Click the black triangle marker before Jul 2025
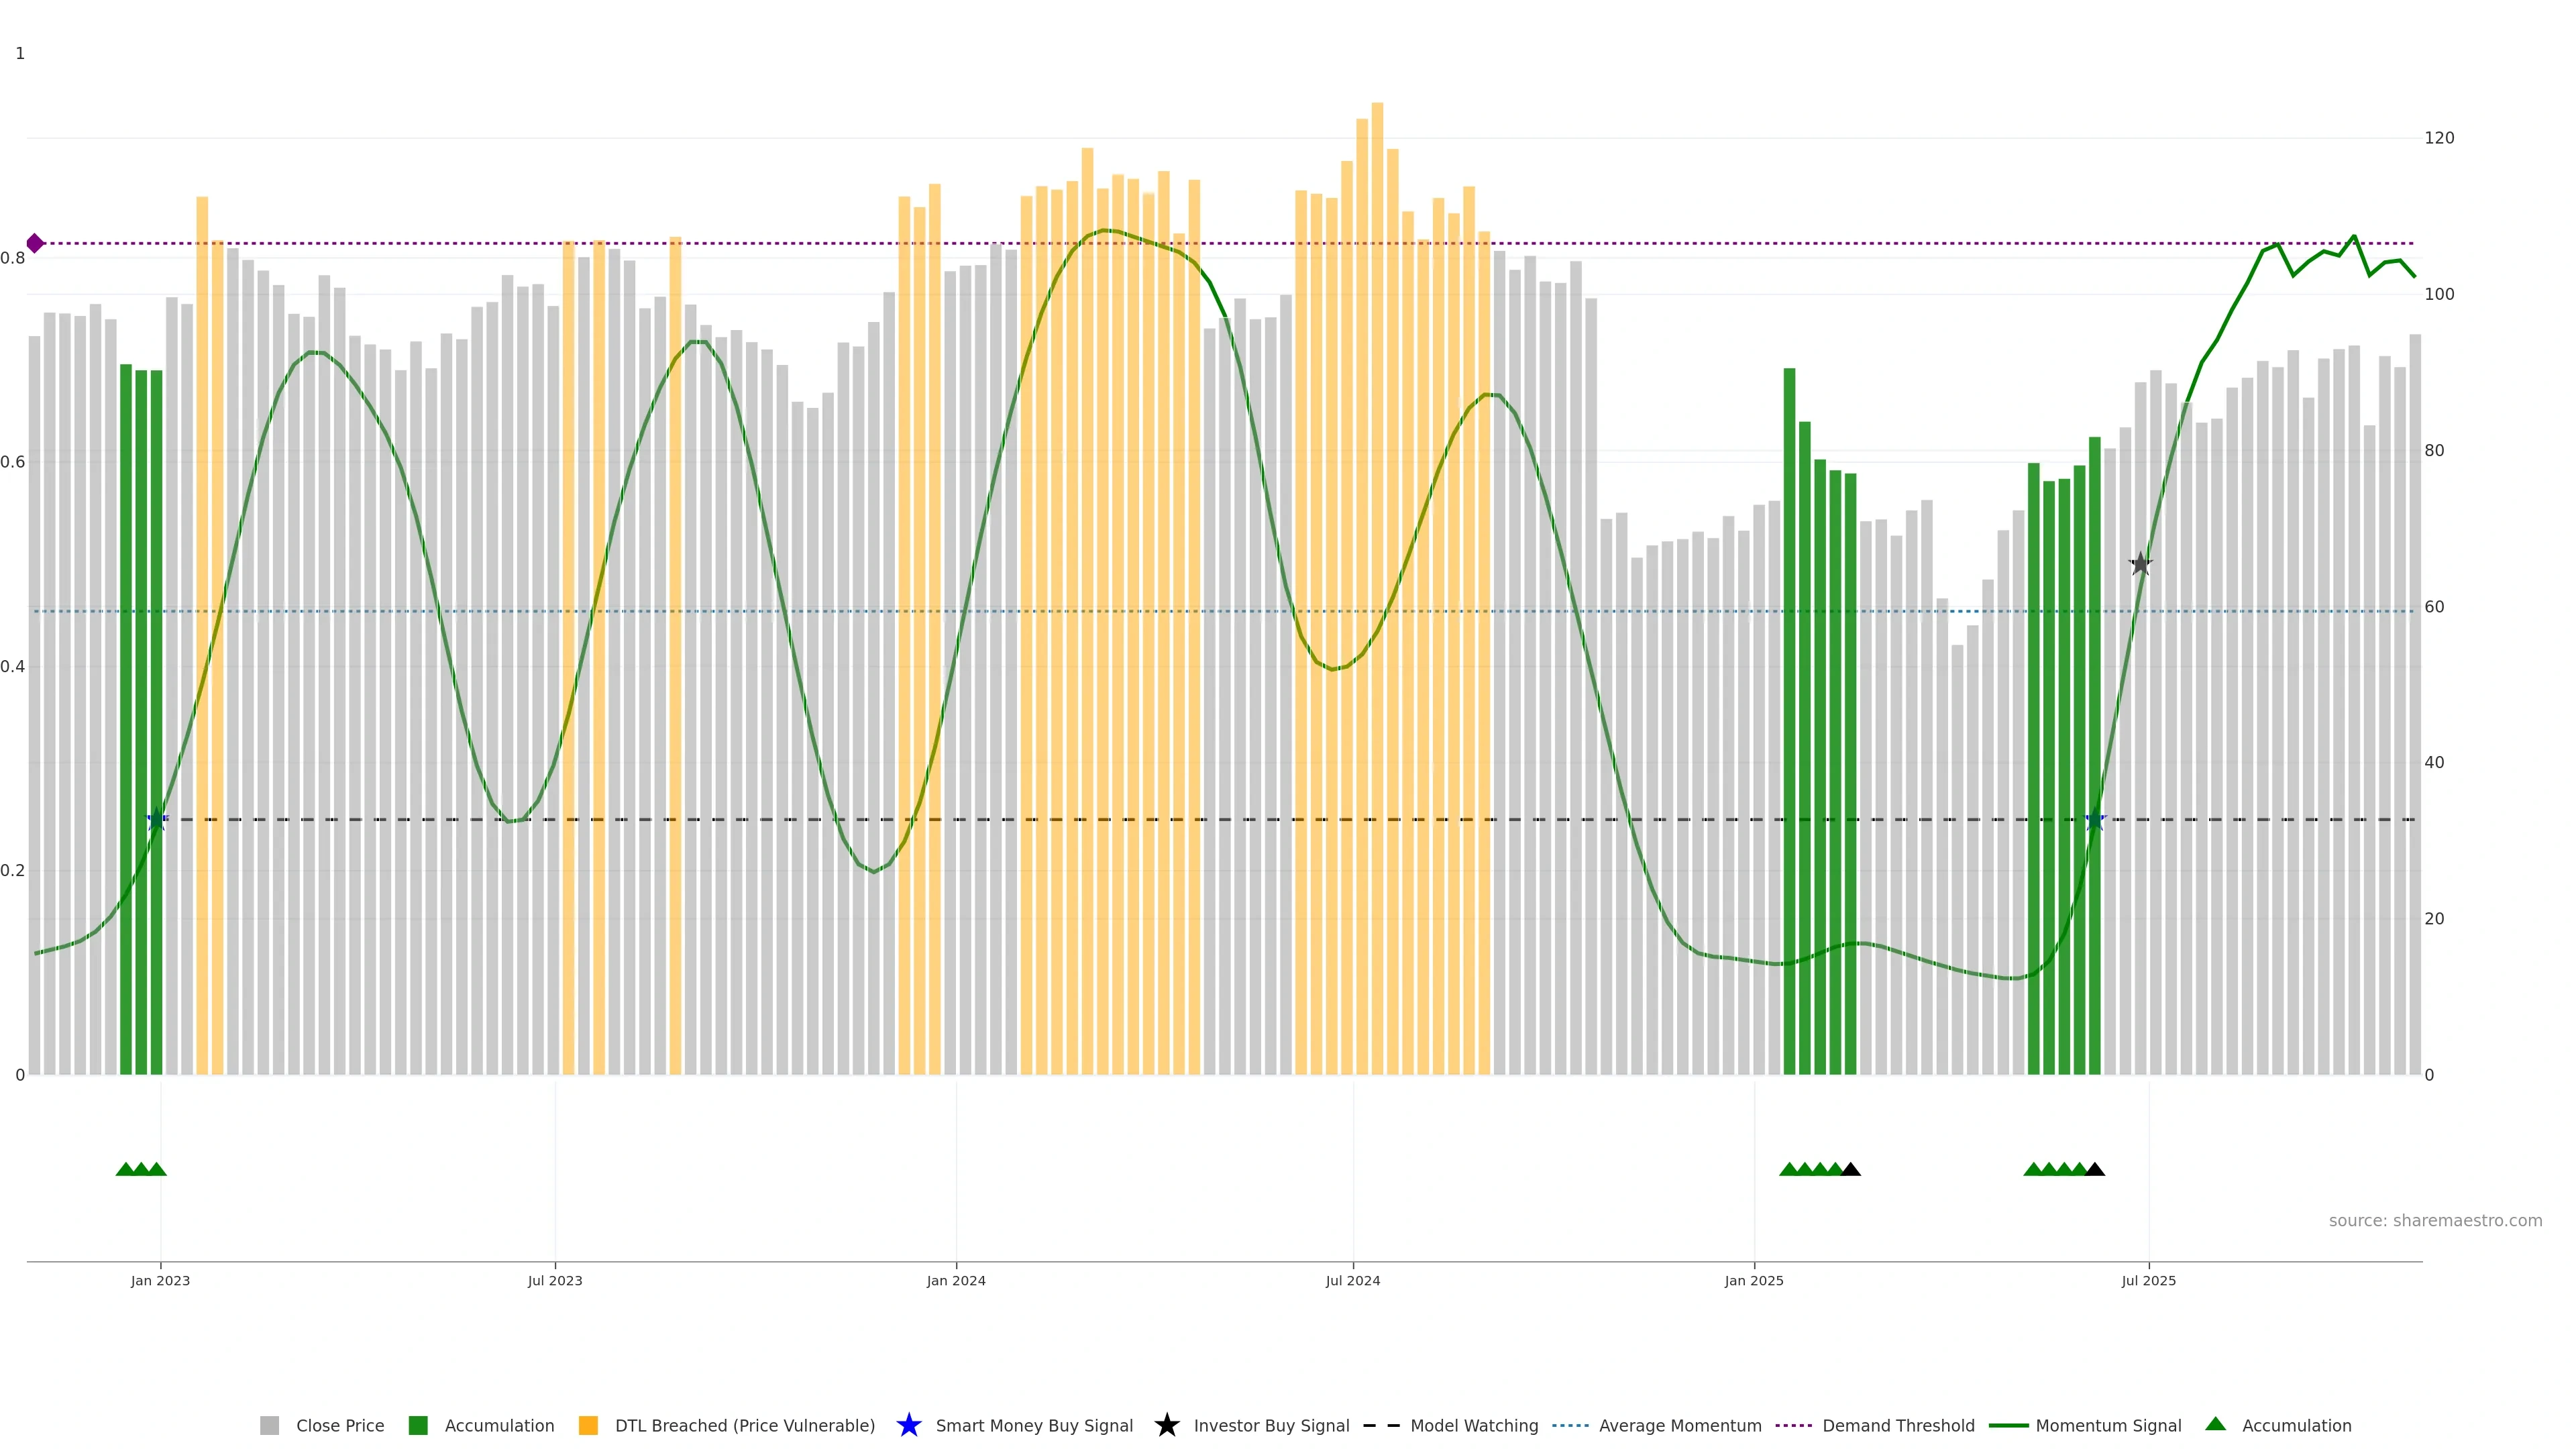This screenshot has height=1449, width=2576. (x=2095, y=1169)
